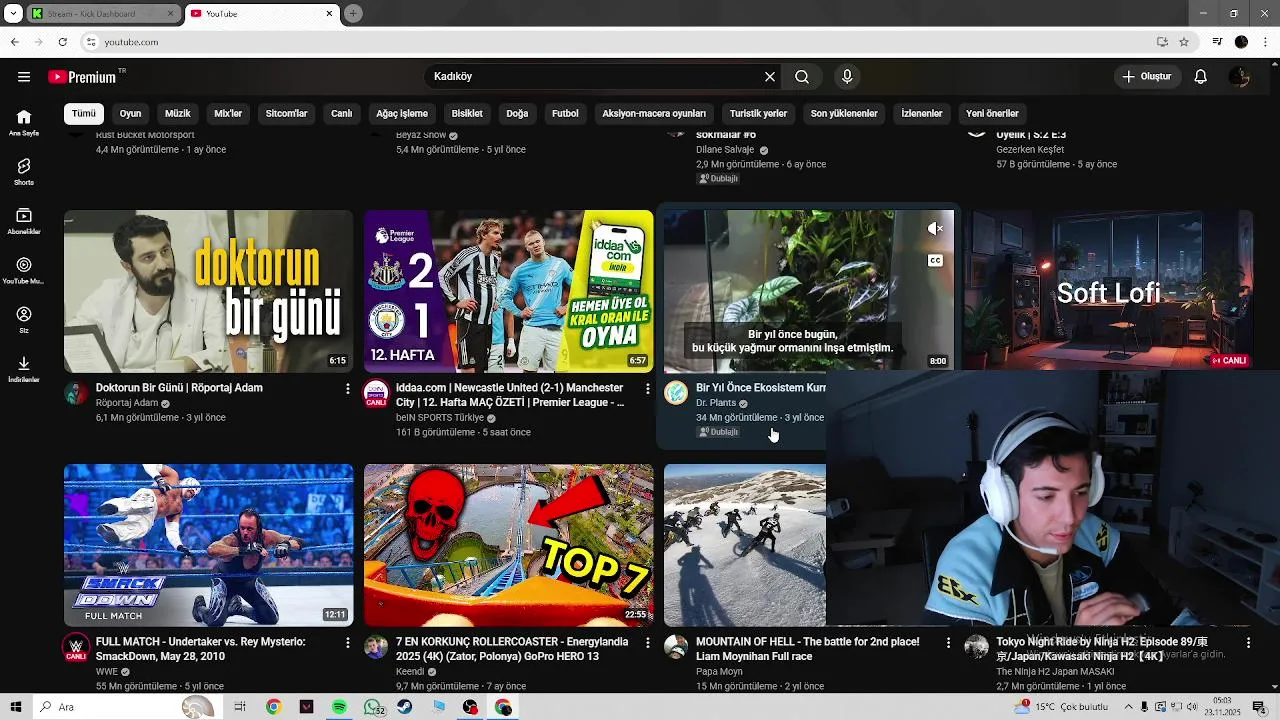Open the TOP 7 rollercoaster thumbnail
Image resolution: width=1280 pixels, height=720 pixels.
tap(509, 545)
